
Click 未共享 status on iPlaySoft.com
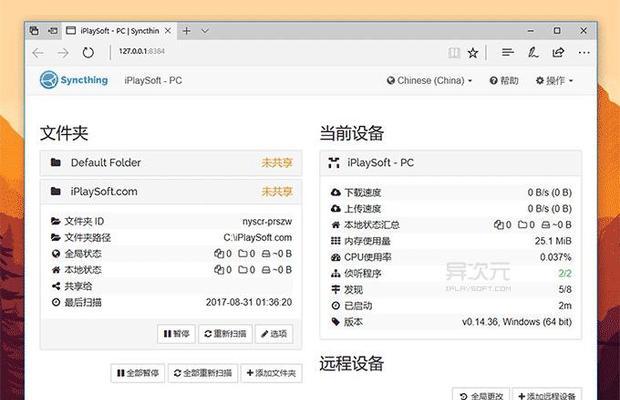[x=277, y=192]
